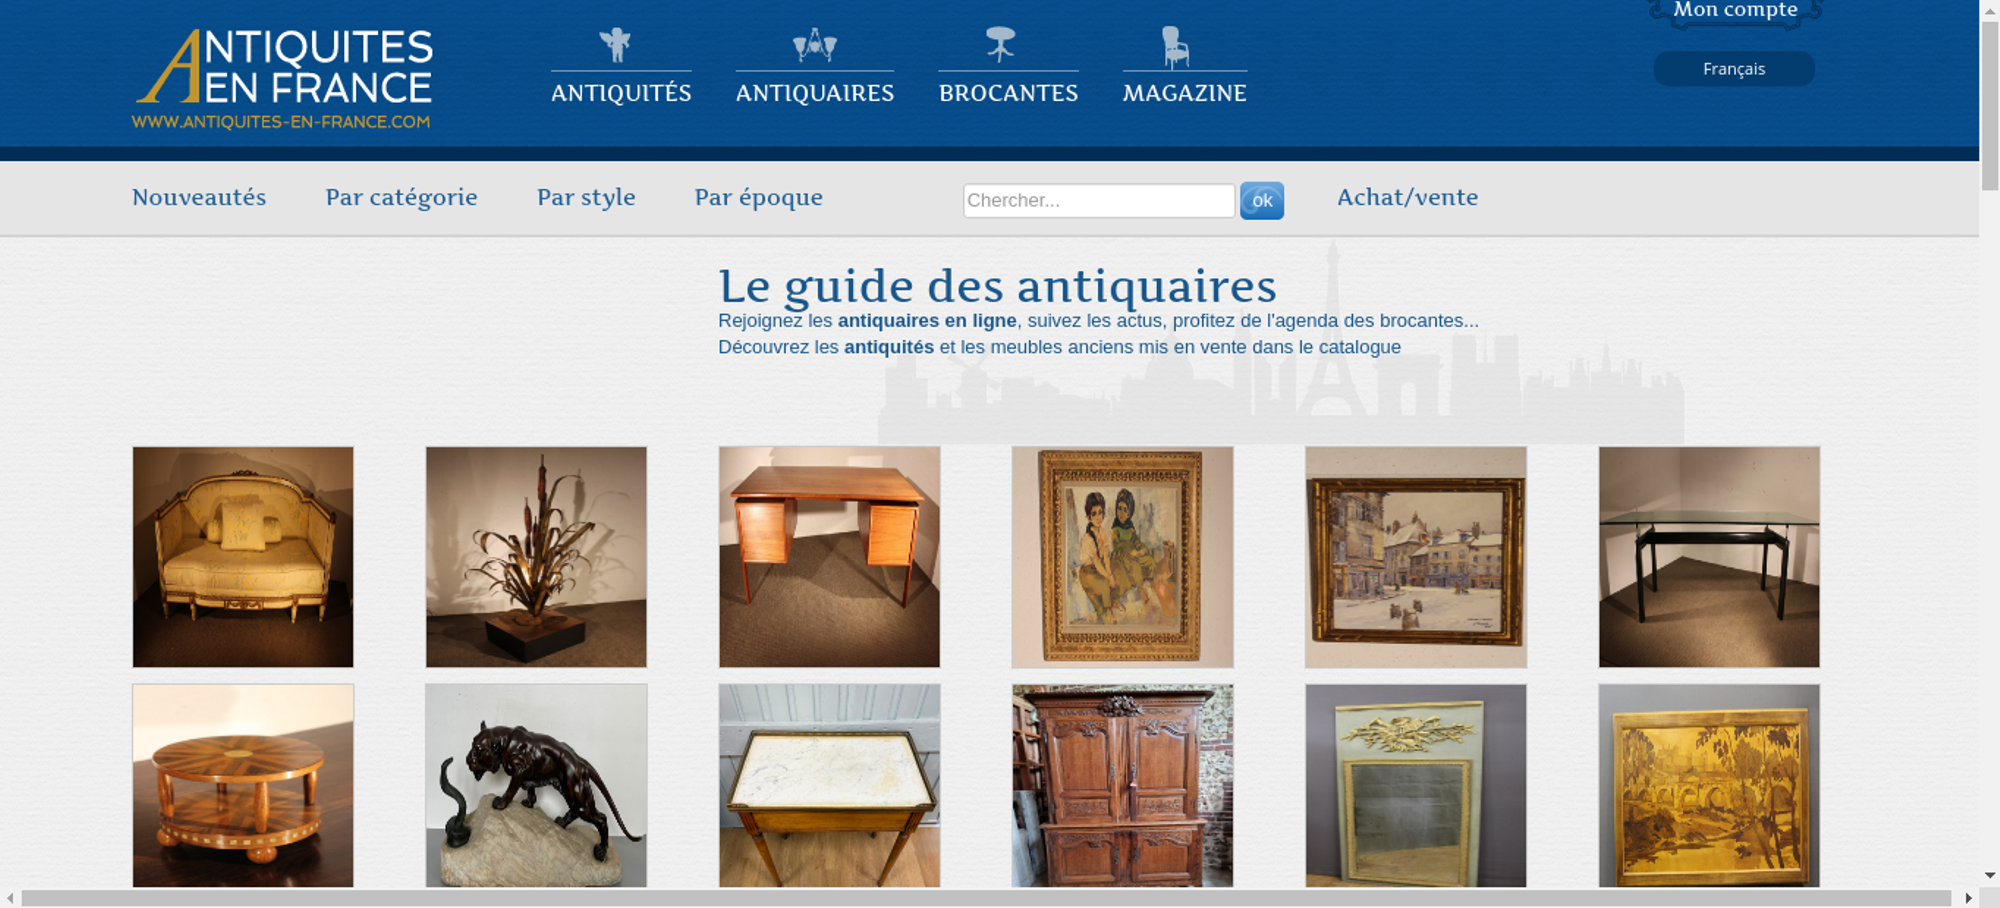
Task: Open the two-women gilt-framed painting thumbnail
Action: (x=1122, y=557)
